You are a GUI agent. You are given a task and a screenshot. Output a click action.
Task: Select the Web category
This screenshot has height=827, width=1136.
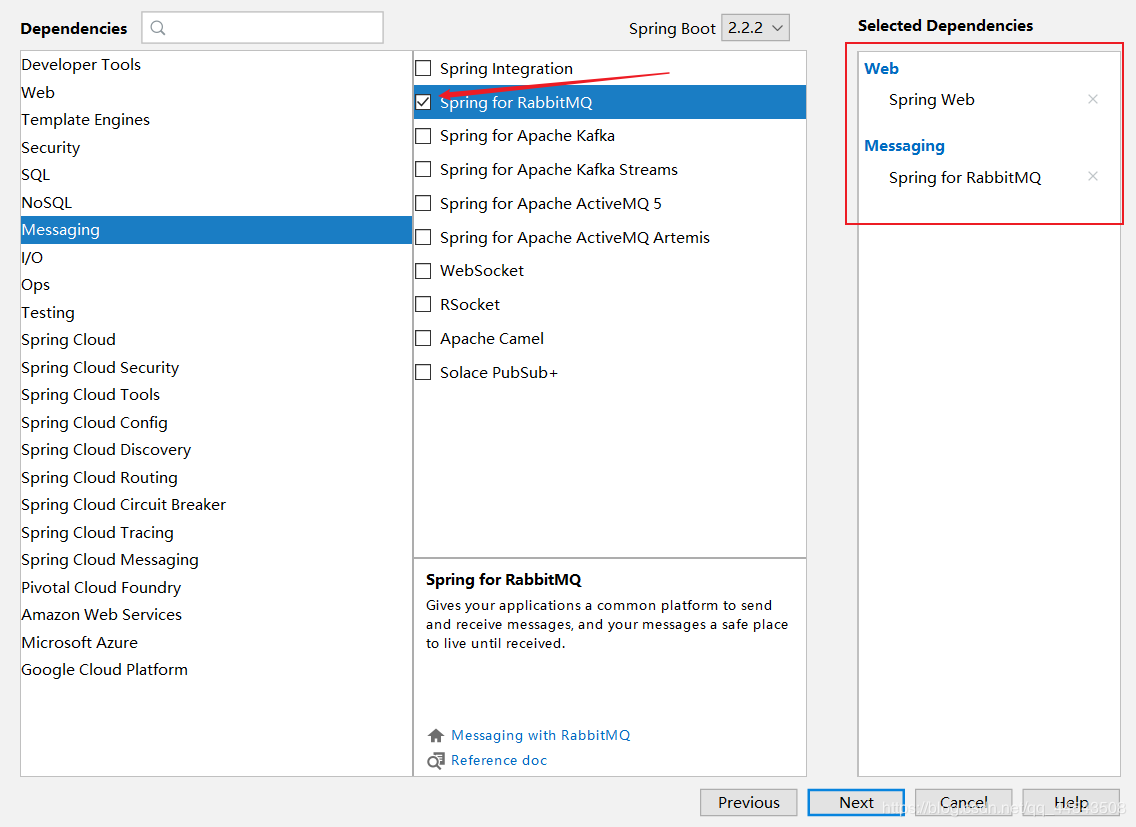point(216,92)
